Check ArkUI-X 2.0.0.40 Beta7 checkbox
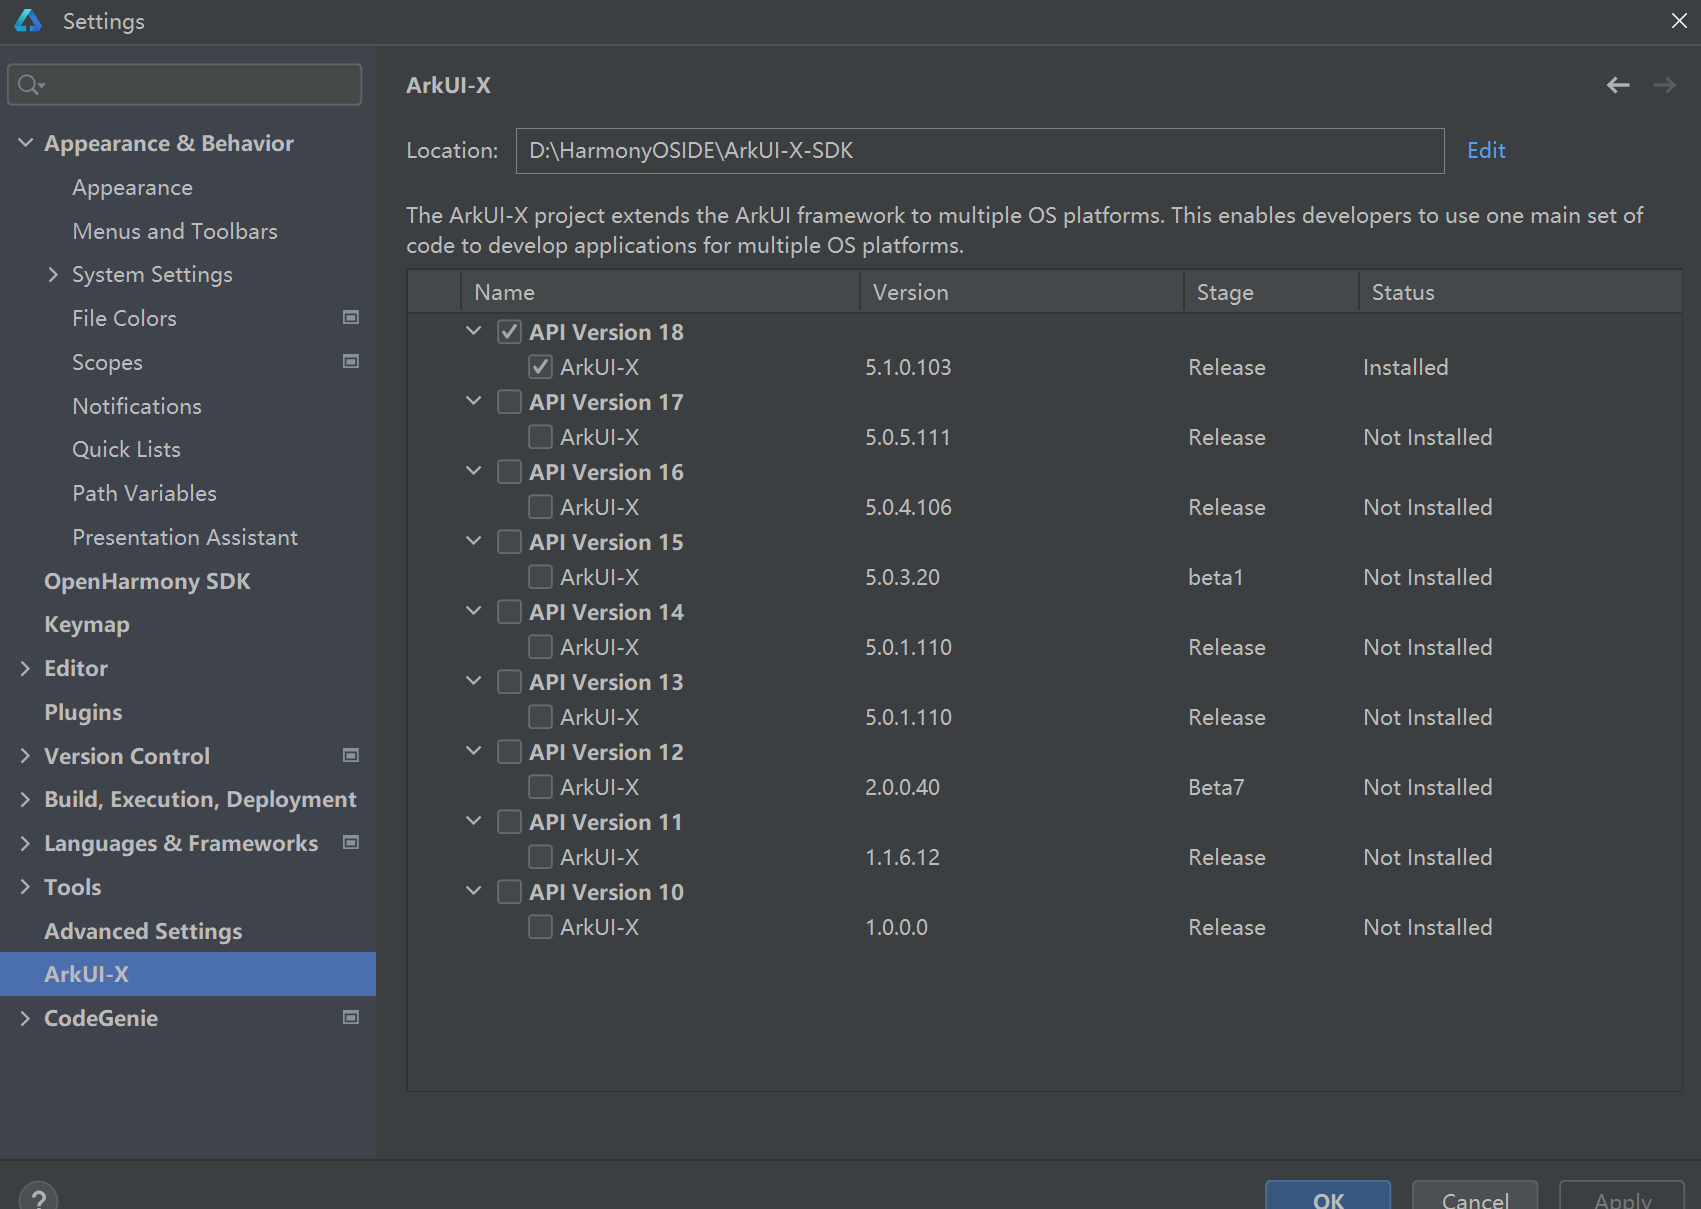 tap(540, 787)
